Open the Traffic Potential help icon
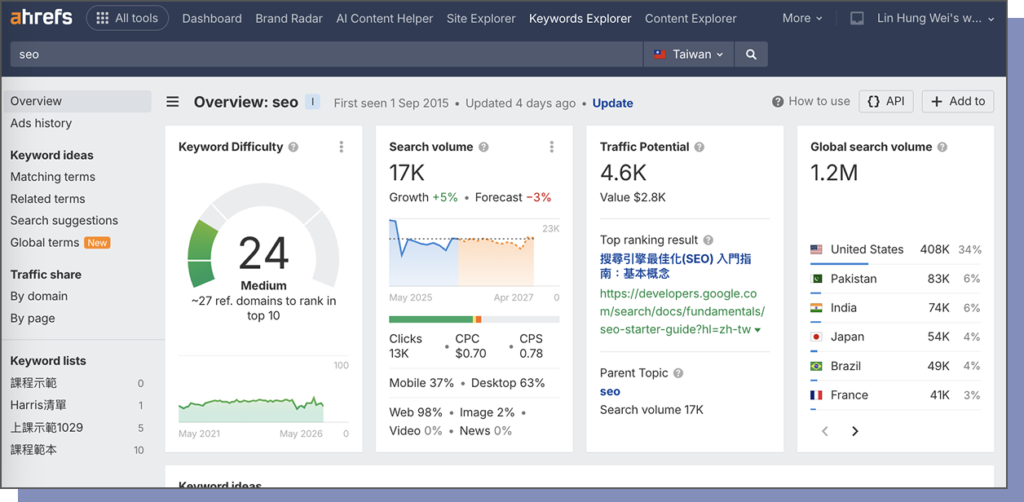1024x502 pixels. (699, 147)
